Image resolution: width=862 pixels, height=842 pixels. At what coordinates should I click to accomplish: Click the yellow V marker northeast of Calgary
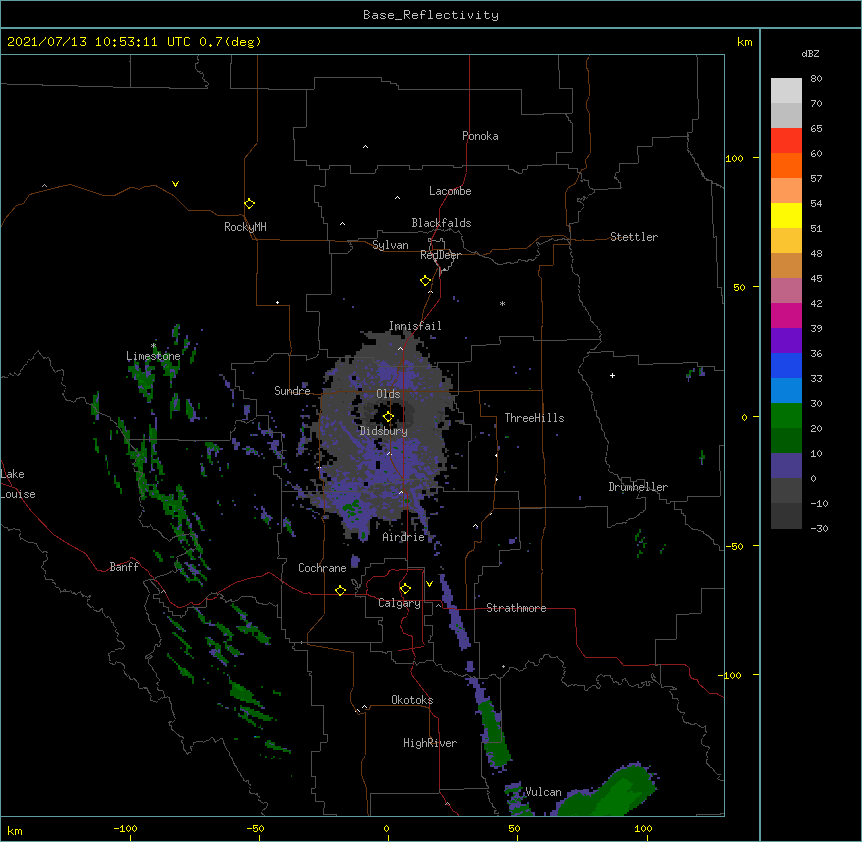click(x=429, y=584)
